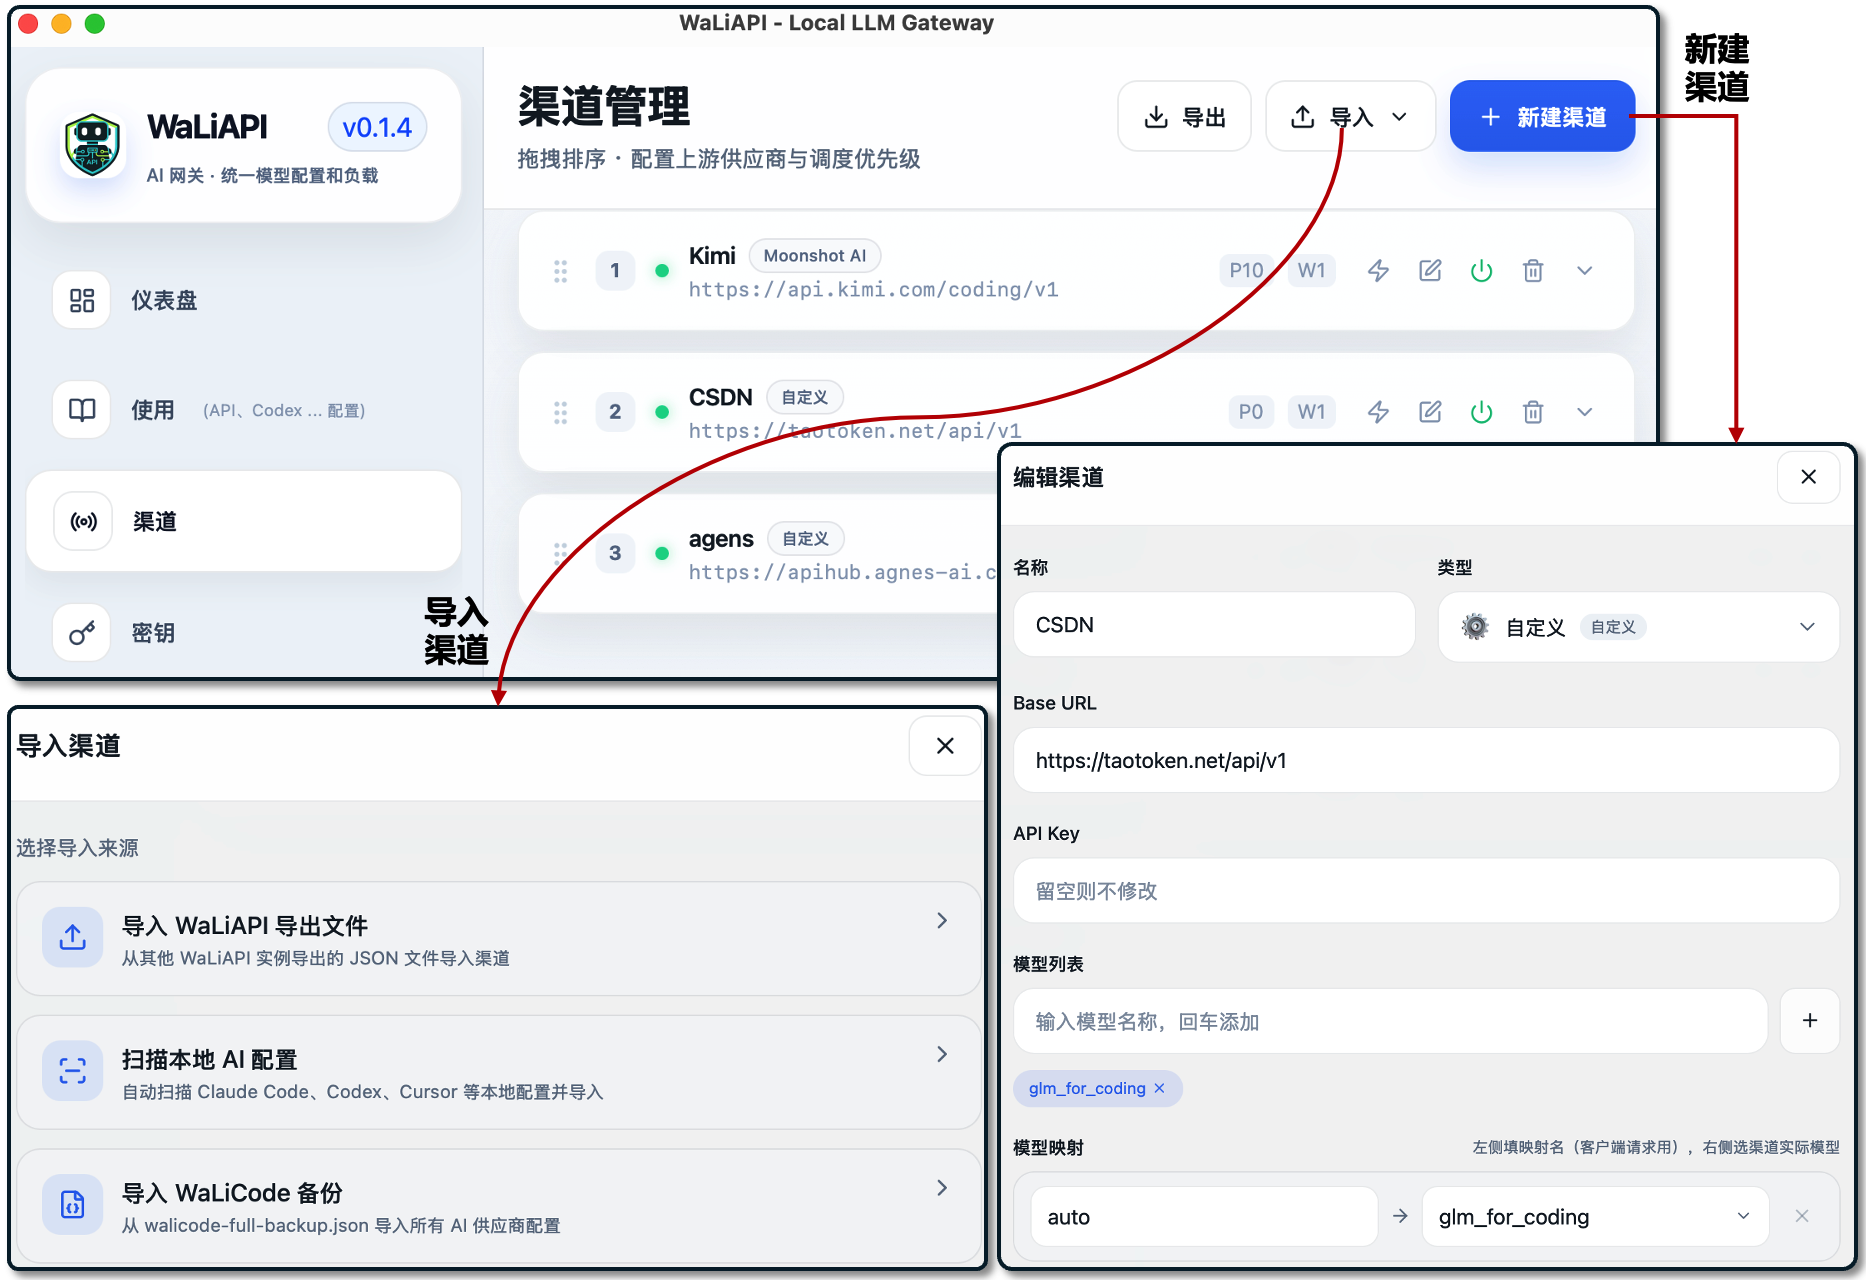Choose 导入 WaLiCode 备份 option
This screenshot has height=1280, width=1866.
[498, 1207]
